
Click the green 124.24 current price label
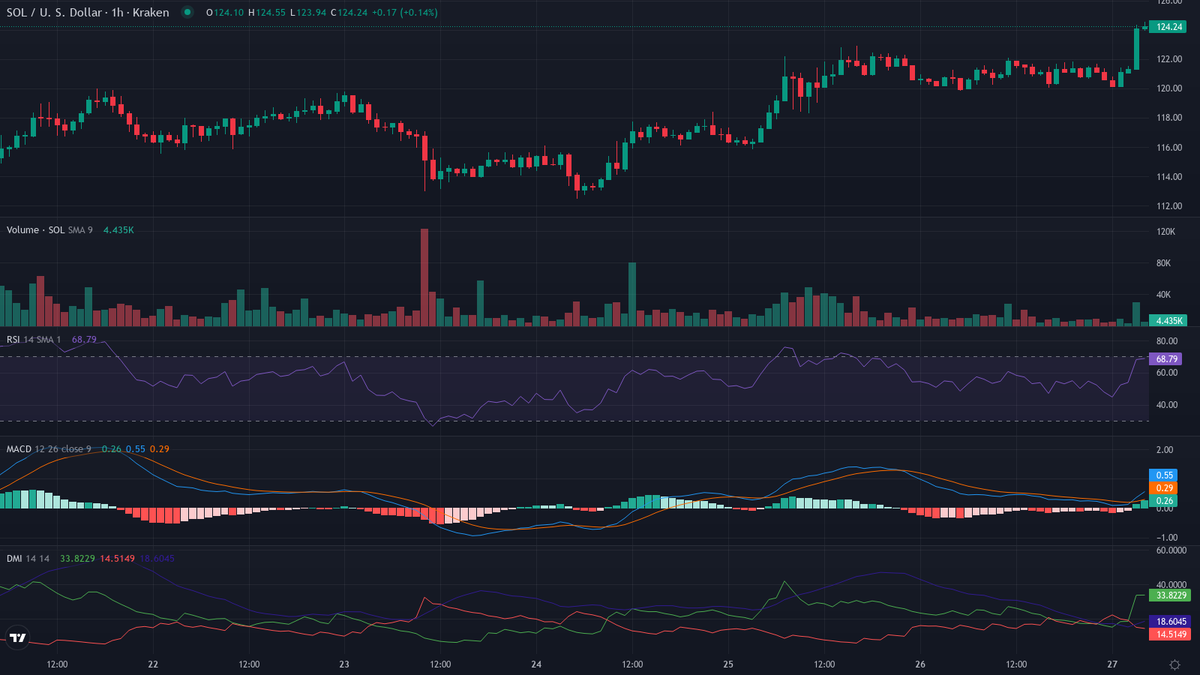coord(1168,27)
